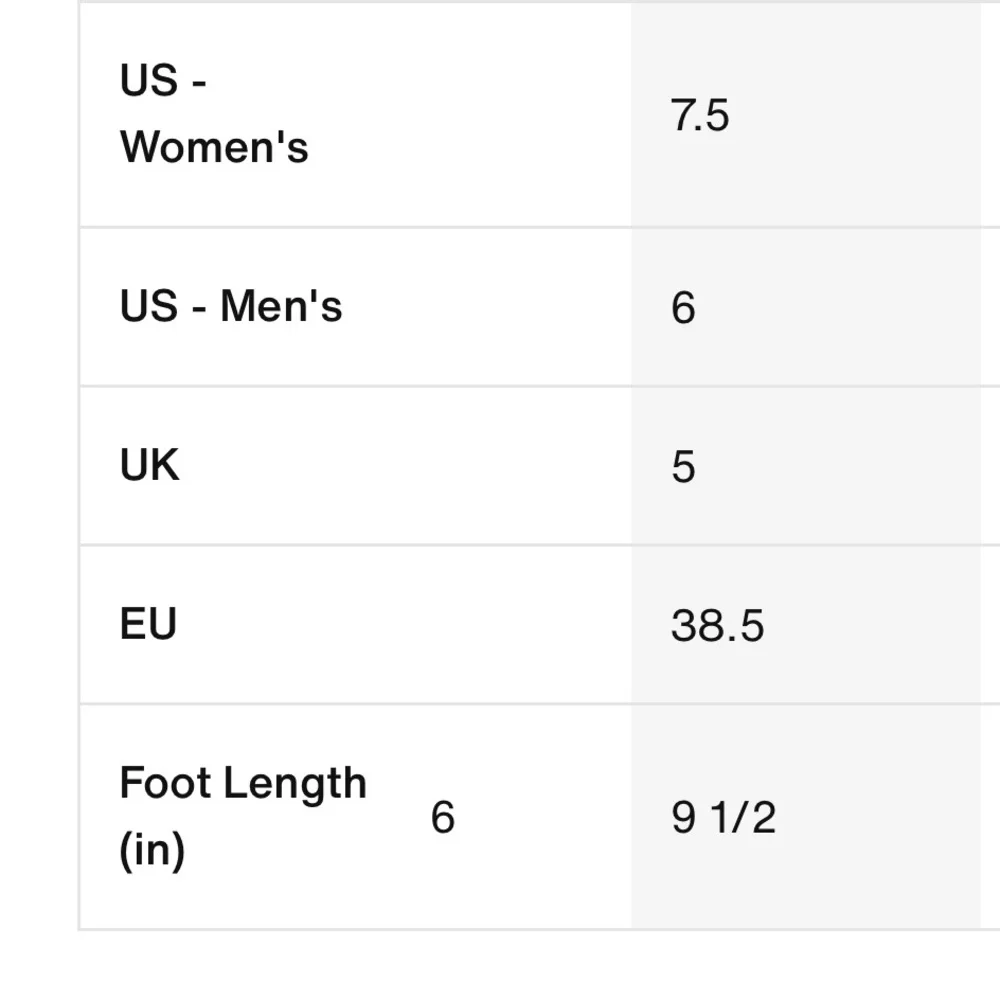
Task: Click the blank cell right of UK 5
Action: [989, 467]
